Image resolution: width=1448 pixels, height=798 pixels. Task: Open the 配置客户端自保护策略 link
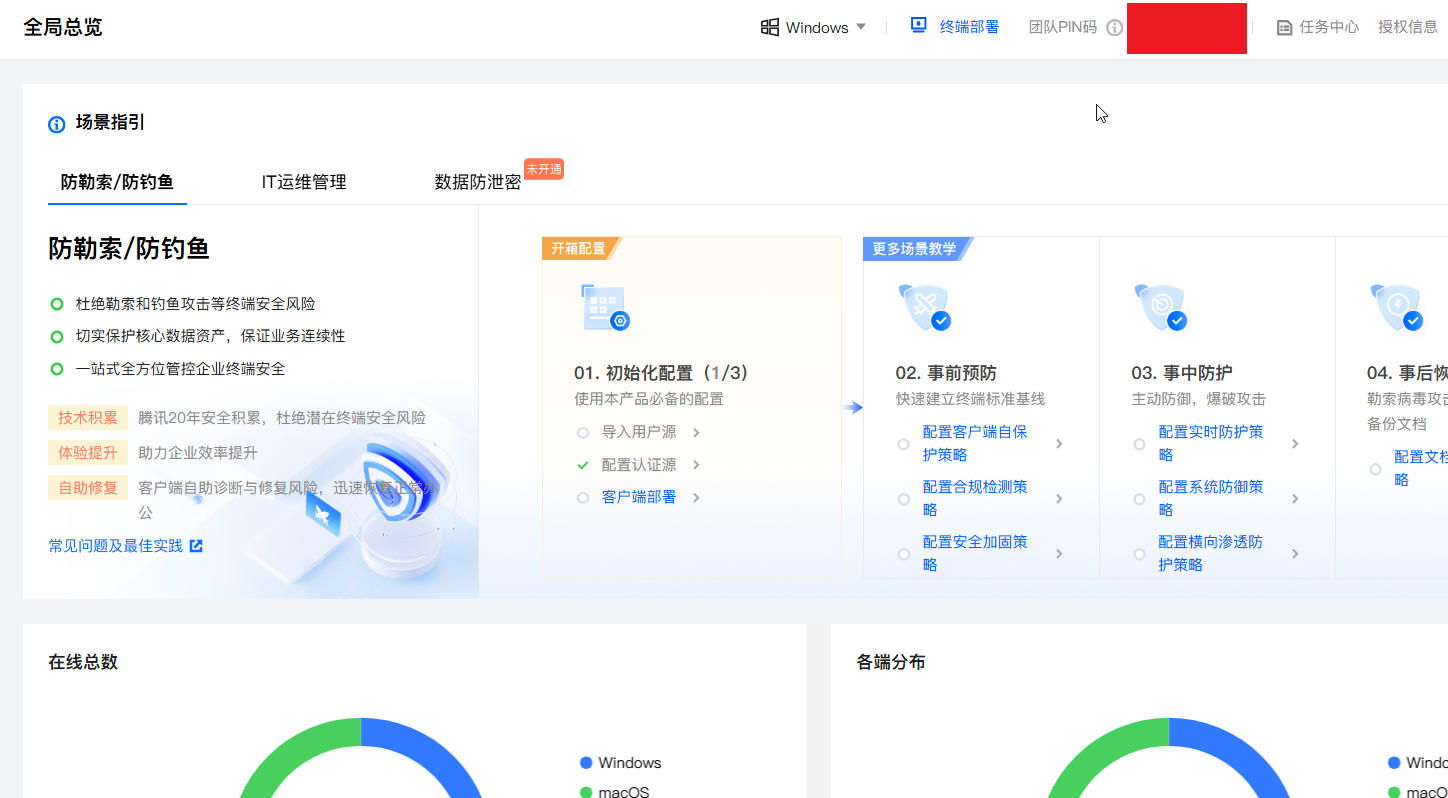pyautogui.click(x=975, y=444)
